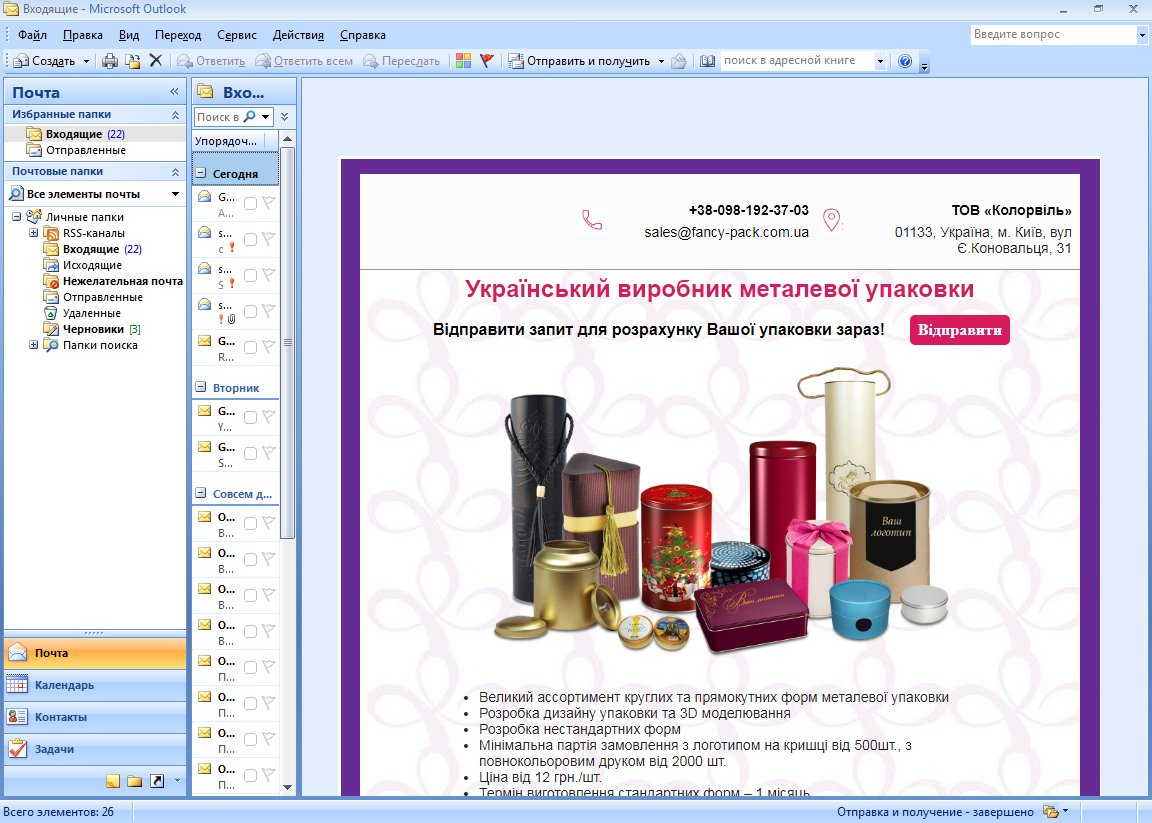This screenshot has width=1152, height=823.
Task: Open the Folder List icon at bottom
Action: (135, 780)
